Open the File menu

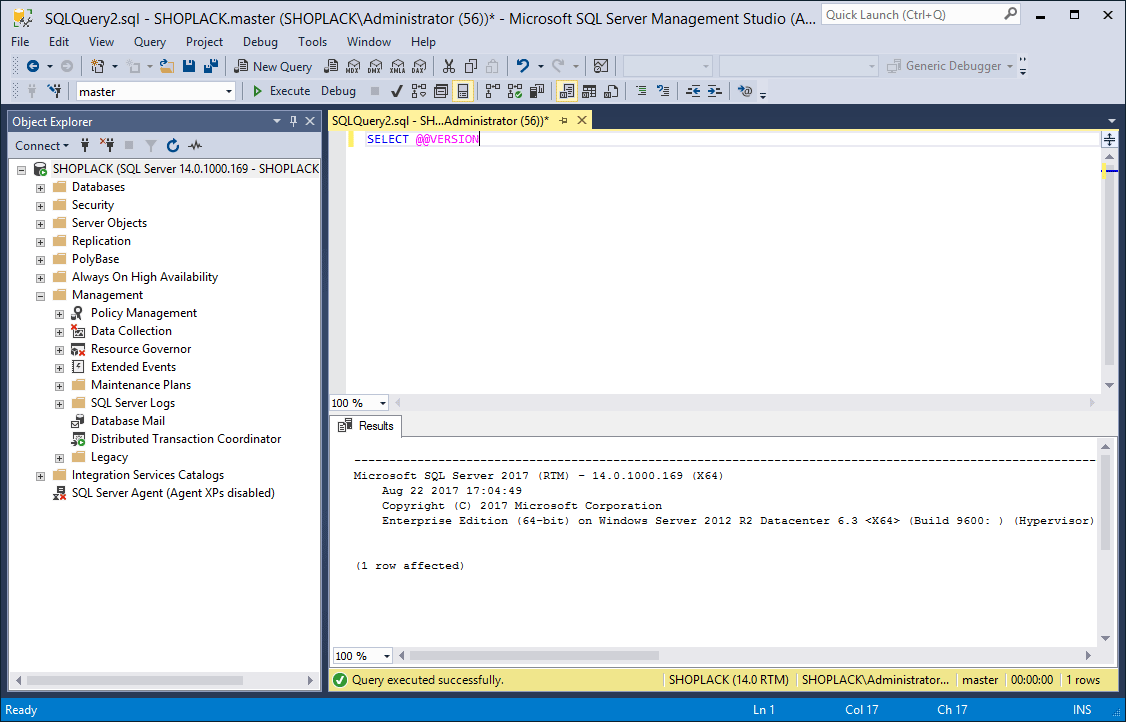click(20, 42)
